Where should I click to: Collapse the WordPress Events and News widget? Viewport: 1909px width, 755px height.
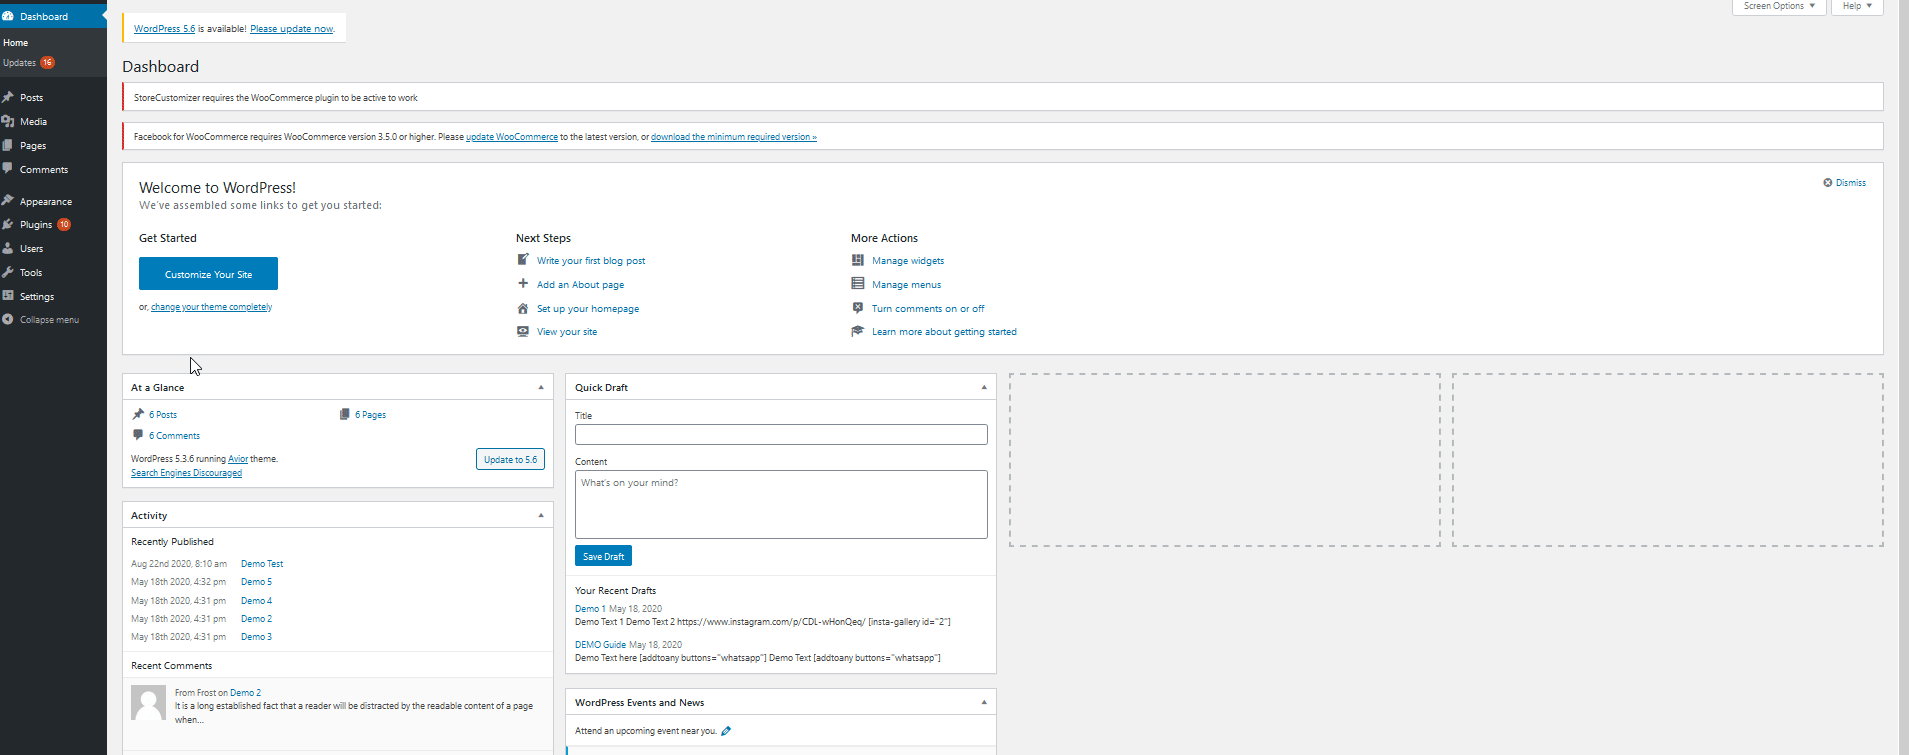pyautogui.click(x=984, y=702)
